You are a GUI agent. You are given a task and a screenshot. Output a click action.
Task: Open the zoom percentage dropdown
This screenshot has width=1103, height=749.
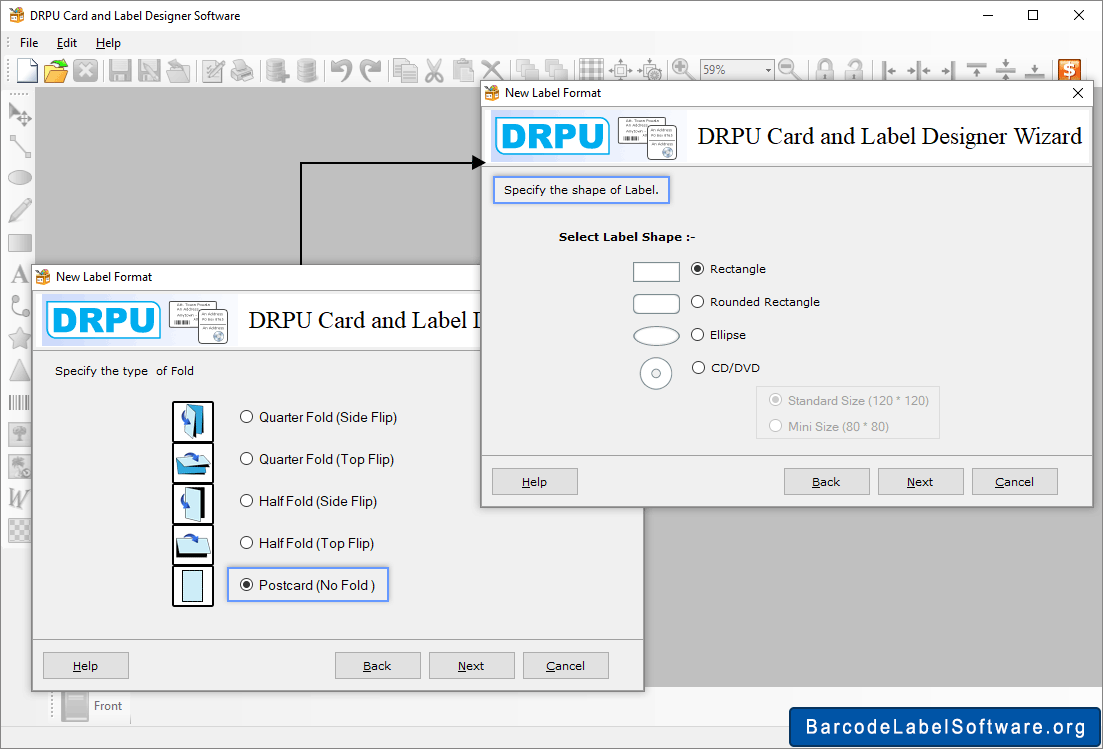point(768,70)
